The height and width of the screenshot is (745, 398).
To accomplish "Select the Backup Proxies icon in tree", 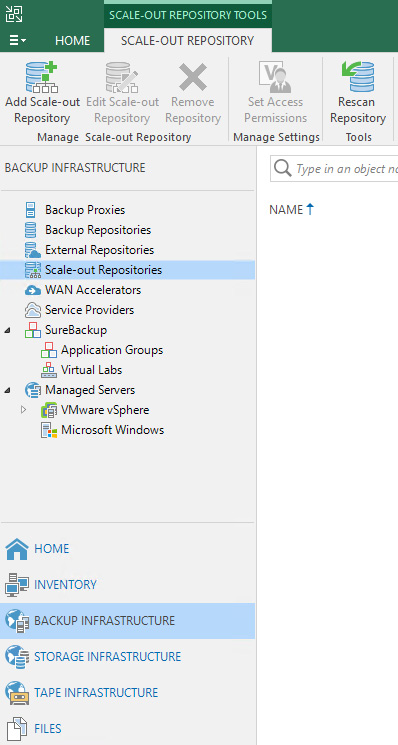I will point(30,210).
